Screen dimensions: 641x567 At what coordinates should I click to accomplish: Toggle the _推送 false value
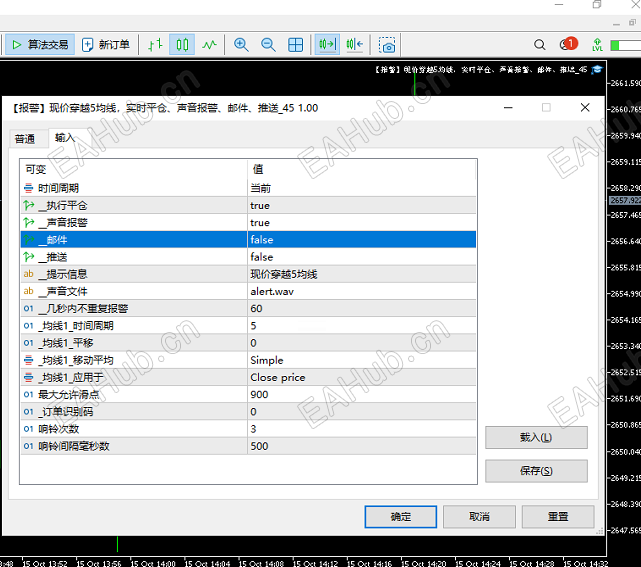[x=362, y=257]
